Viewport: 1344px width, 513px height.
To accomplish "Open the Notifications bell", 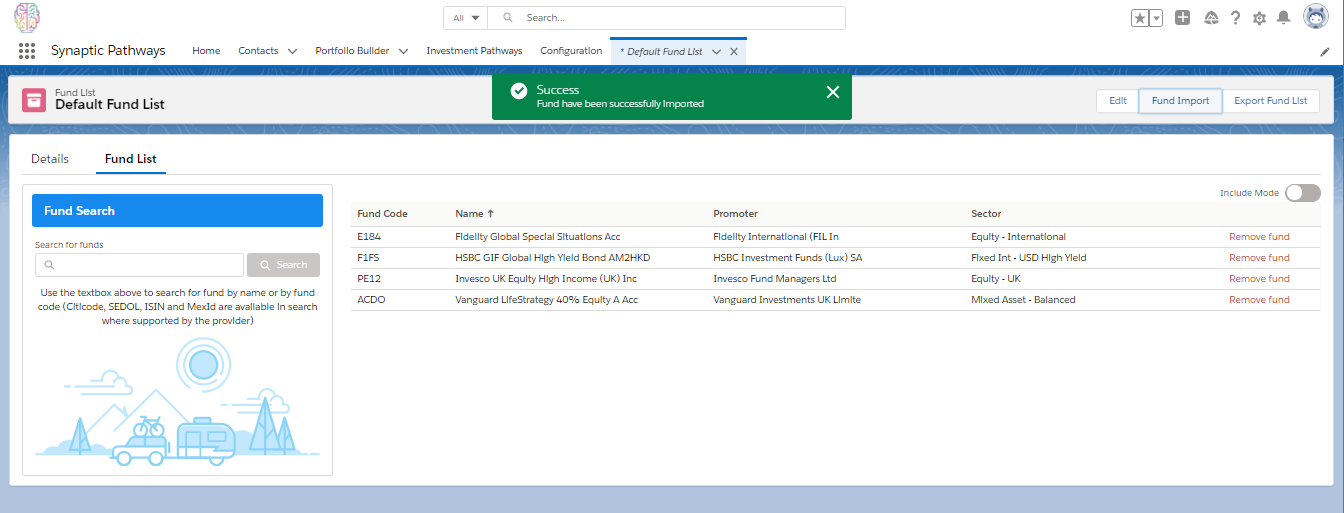I will point(1283,18).
